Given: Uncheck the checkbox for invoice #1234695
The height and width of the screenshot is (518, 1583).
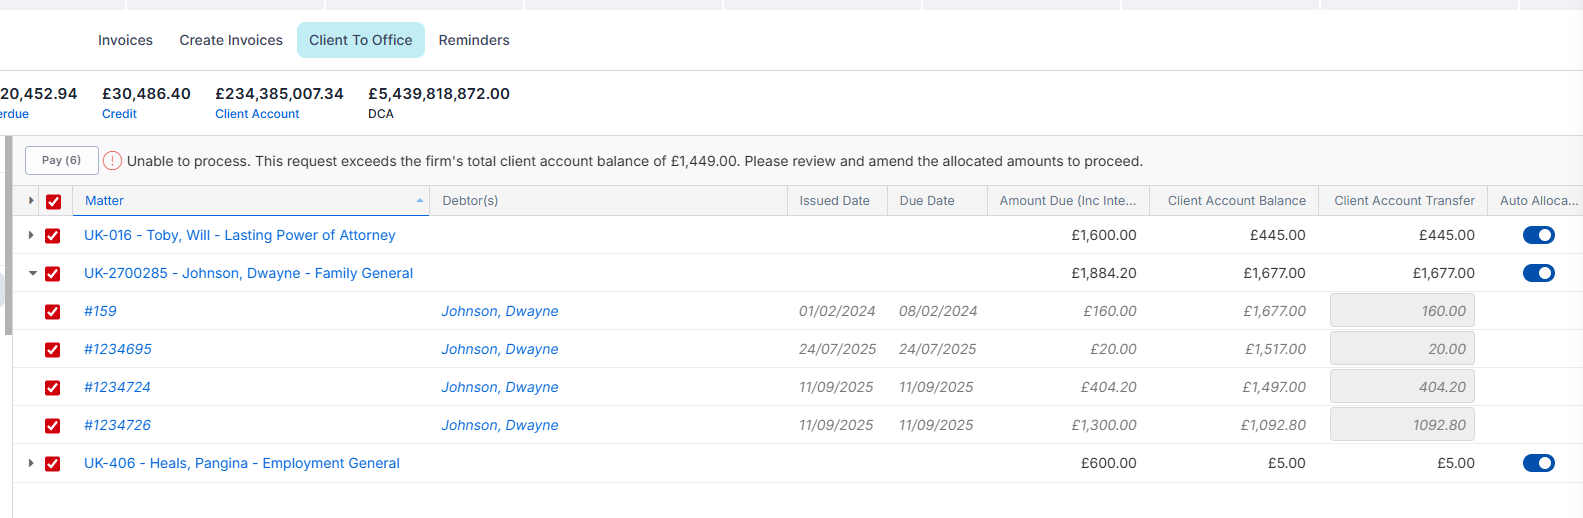Looking at the screenshot, I should point(53,350).
